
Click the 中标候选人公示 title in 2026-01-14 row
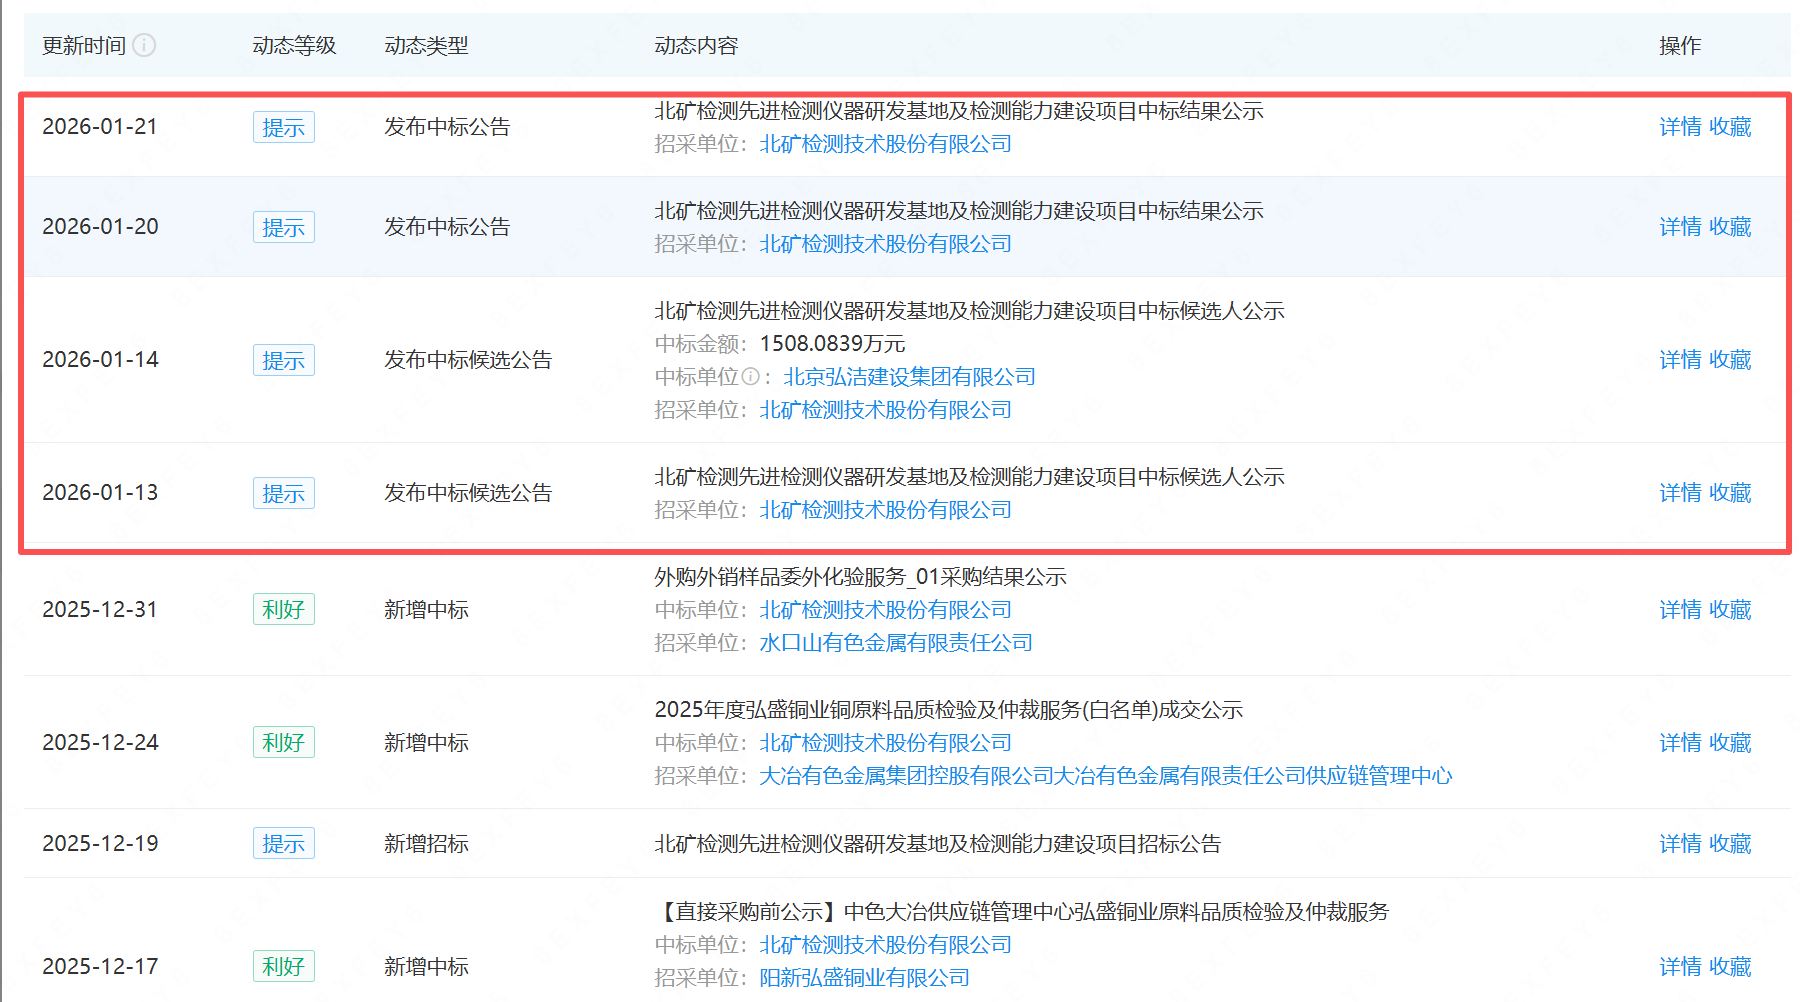969,311
